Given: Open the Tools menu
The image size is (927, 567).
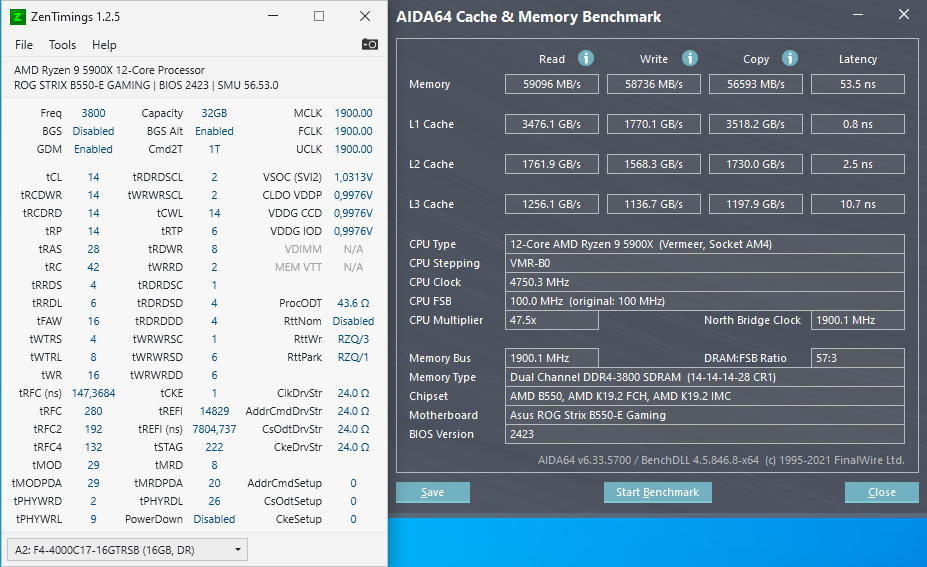Looking at the screenshot, I should tap(62, 45).
